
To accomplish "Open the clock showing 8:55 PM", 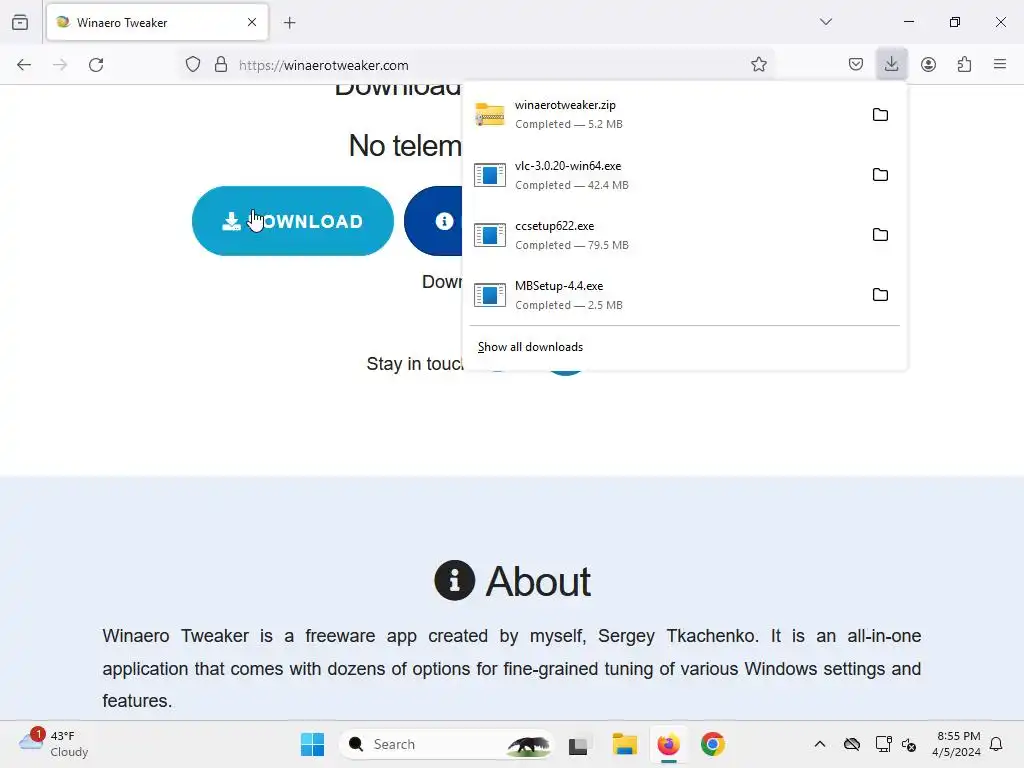I will (957, 744).
